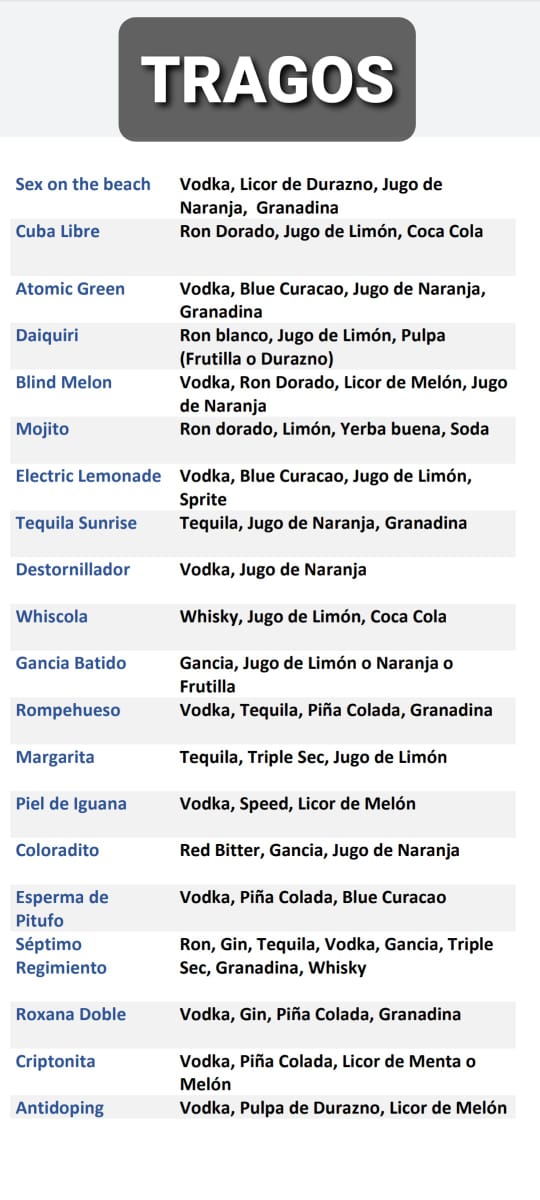Open the Margarita entry
This screenshot has height=1200, width=540.
coord(55,757)
